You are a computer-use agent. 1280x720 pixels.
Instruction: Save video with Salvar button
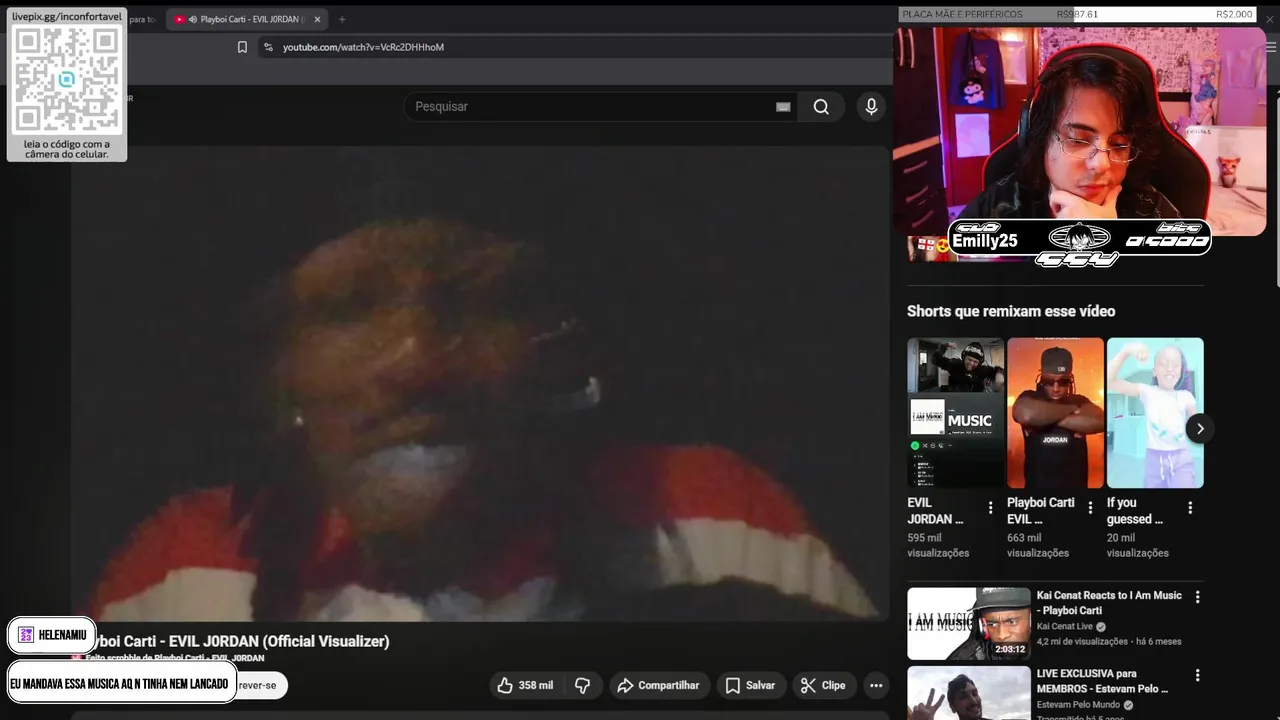(750, 685)
